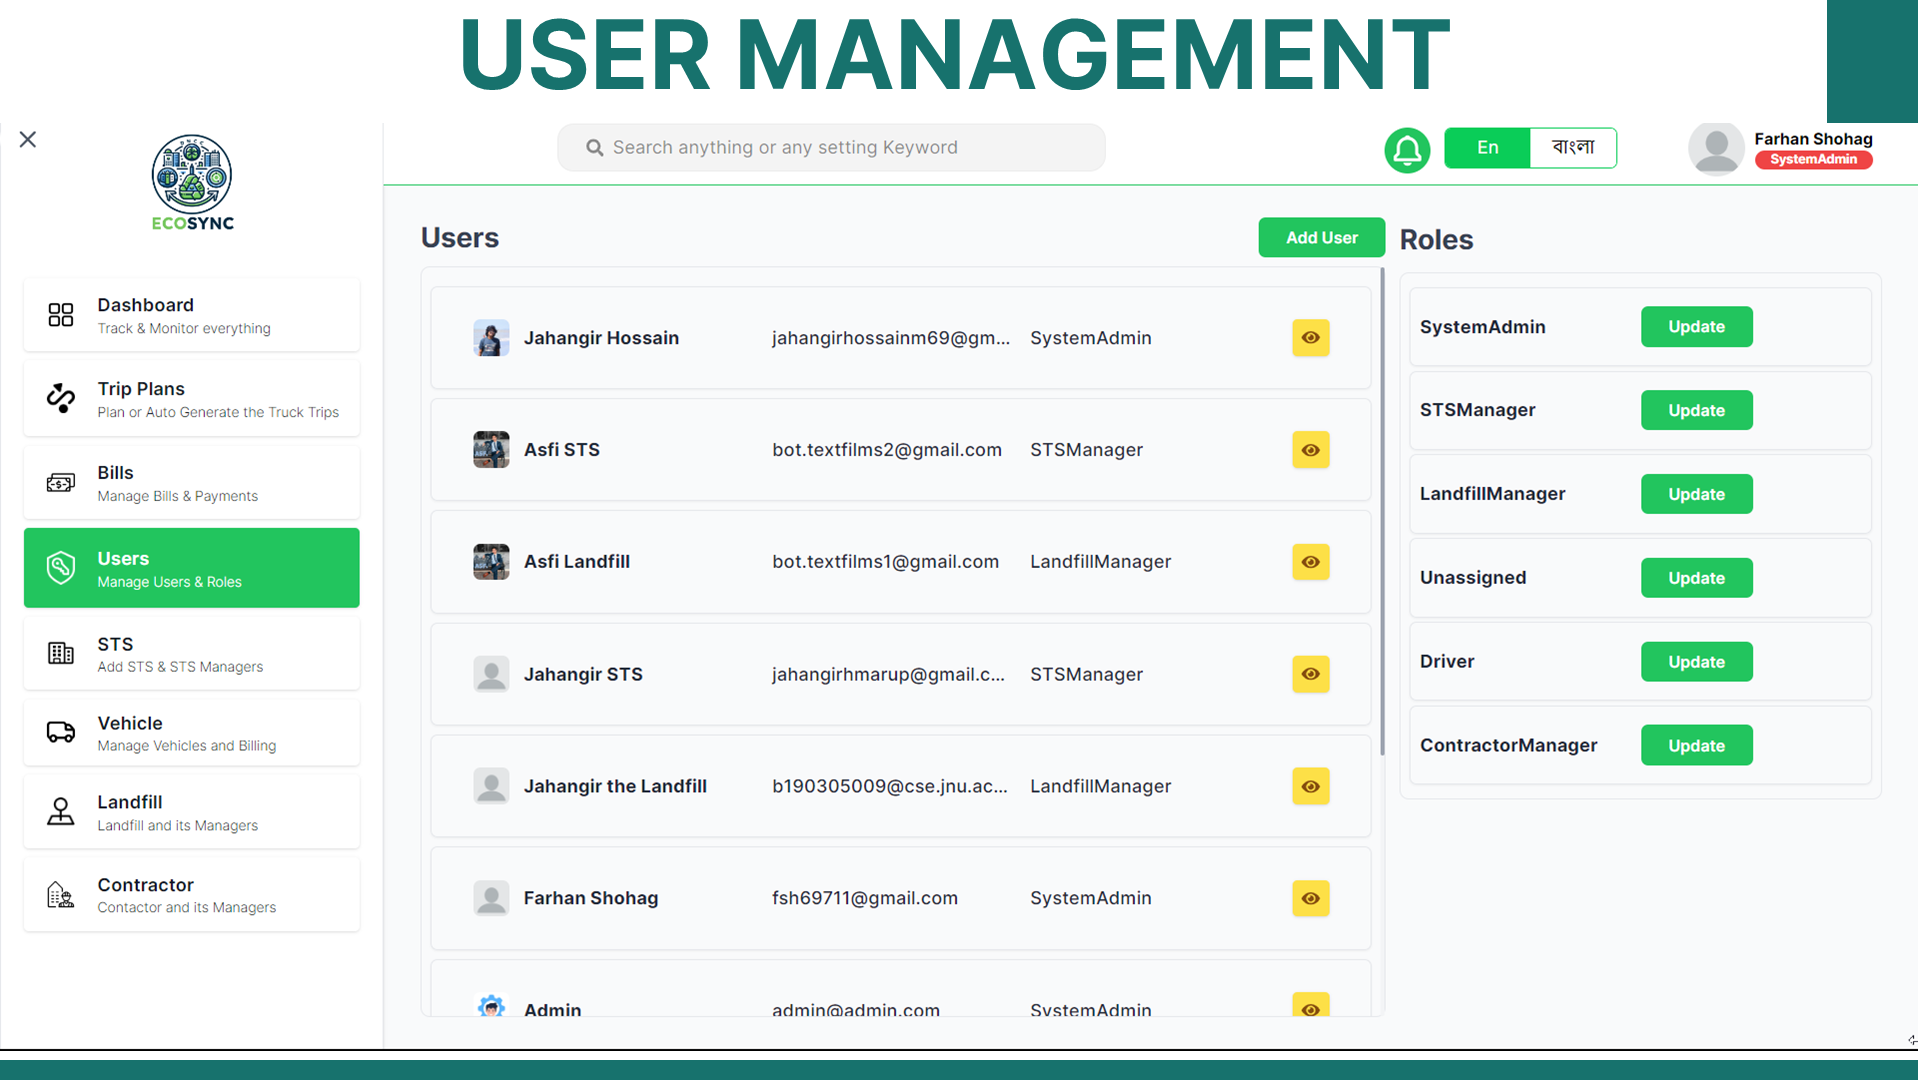Screen dimensions: 1920x1080
Task: Open the Bills menu item
Action: [x=192, y=483]
